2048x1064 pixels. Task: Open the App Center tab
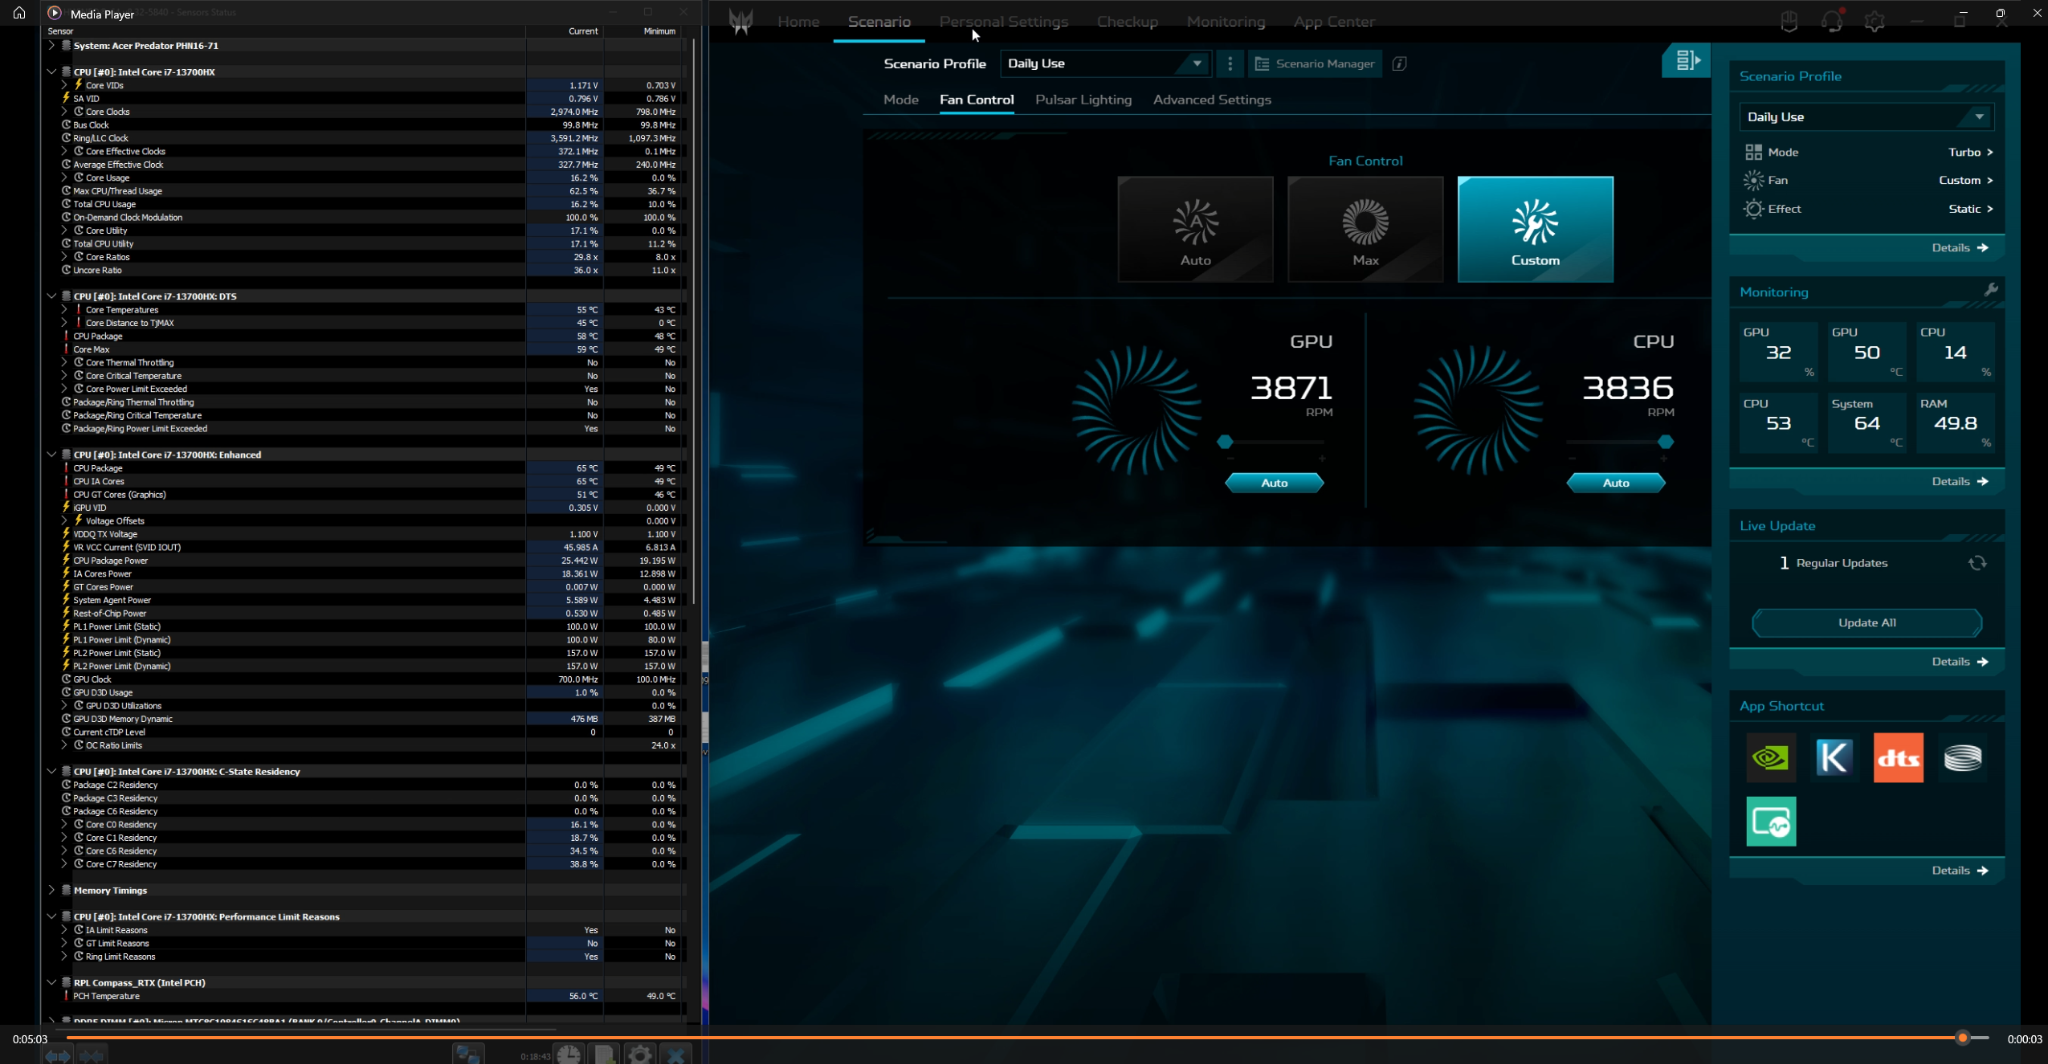1334,22
